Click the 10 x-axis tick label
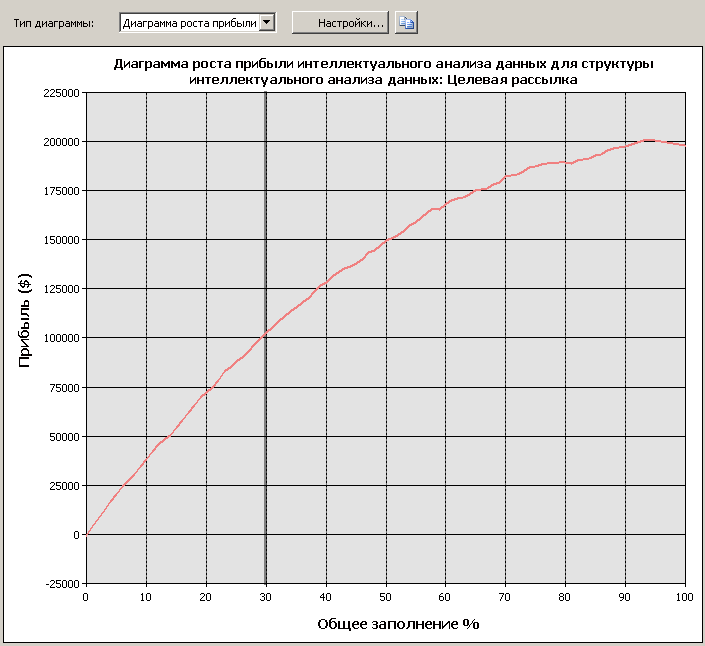Image resolution: width=705 pixels, height=646 pixels. (x=145, y=597)
